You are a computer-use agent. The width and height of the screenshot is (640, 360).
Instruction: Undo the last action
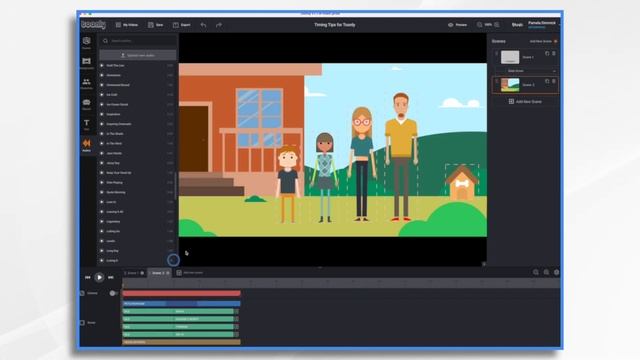pos(203,25)
